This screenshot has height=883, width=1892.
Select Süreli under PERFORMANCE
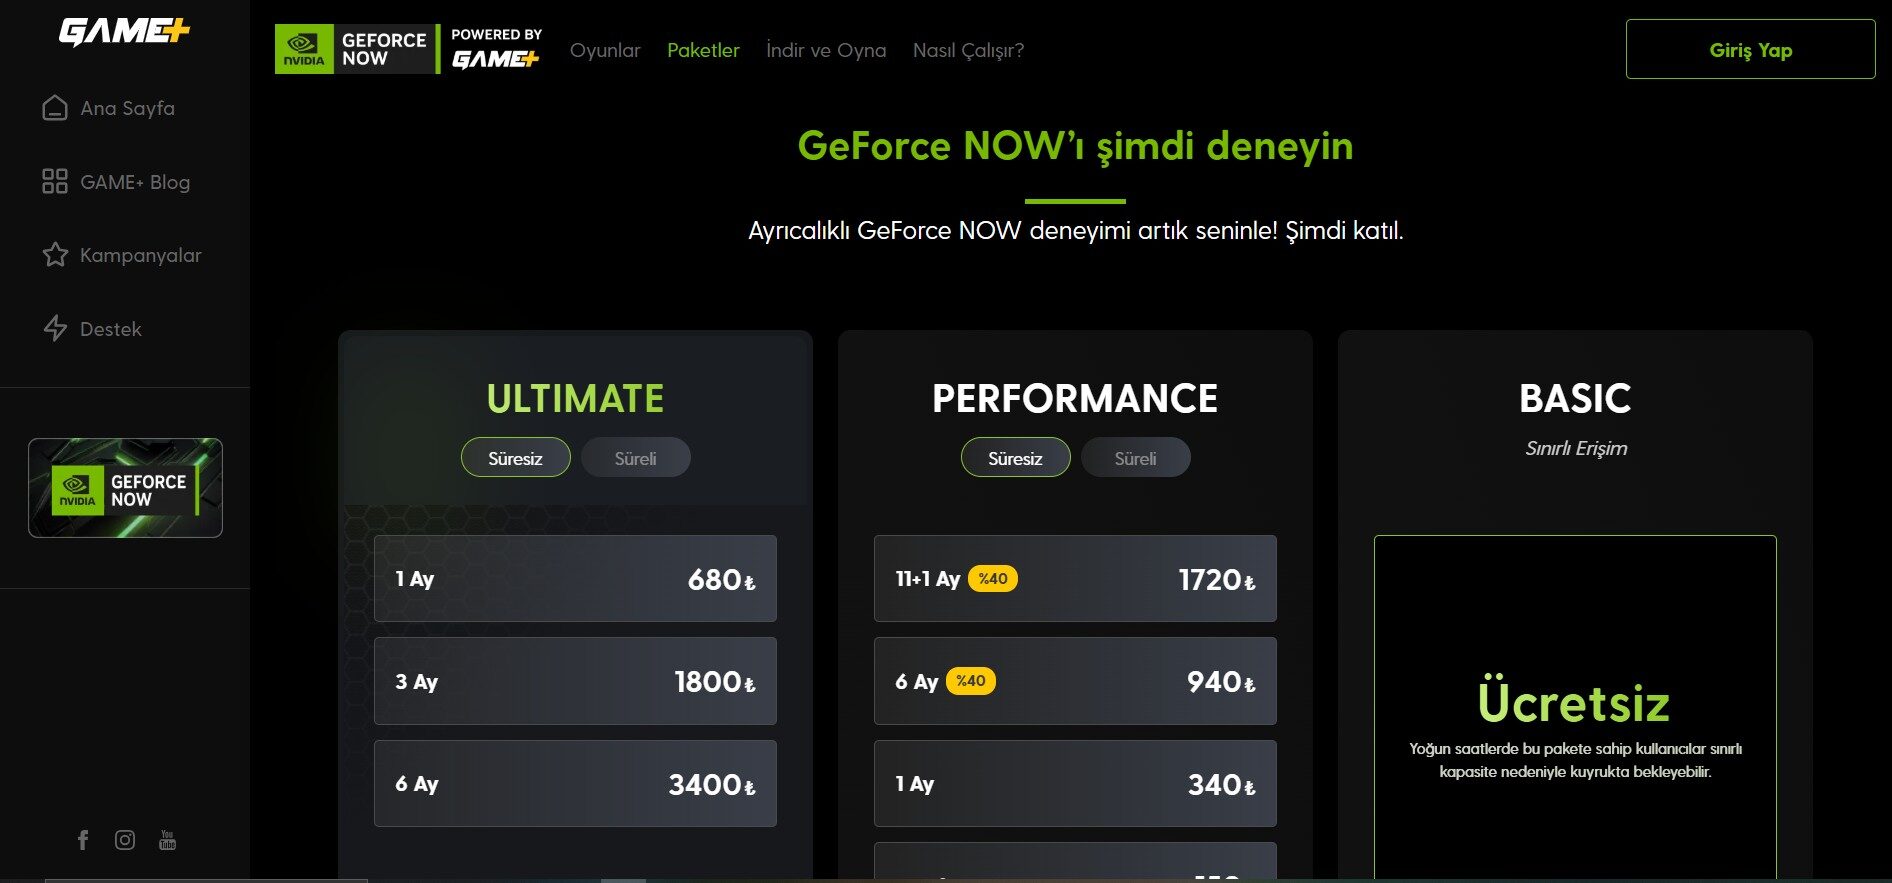(1135, 458)
